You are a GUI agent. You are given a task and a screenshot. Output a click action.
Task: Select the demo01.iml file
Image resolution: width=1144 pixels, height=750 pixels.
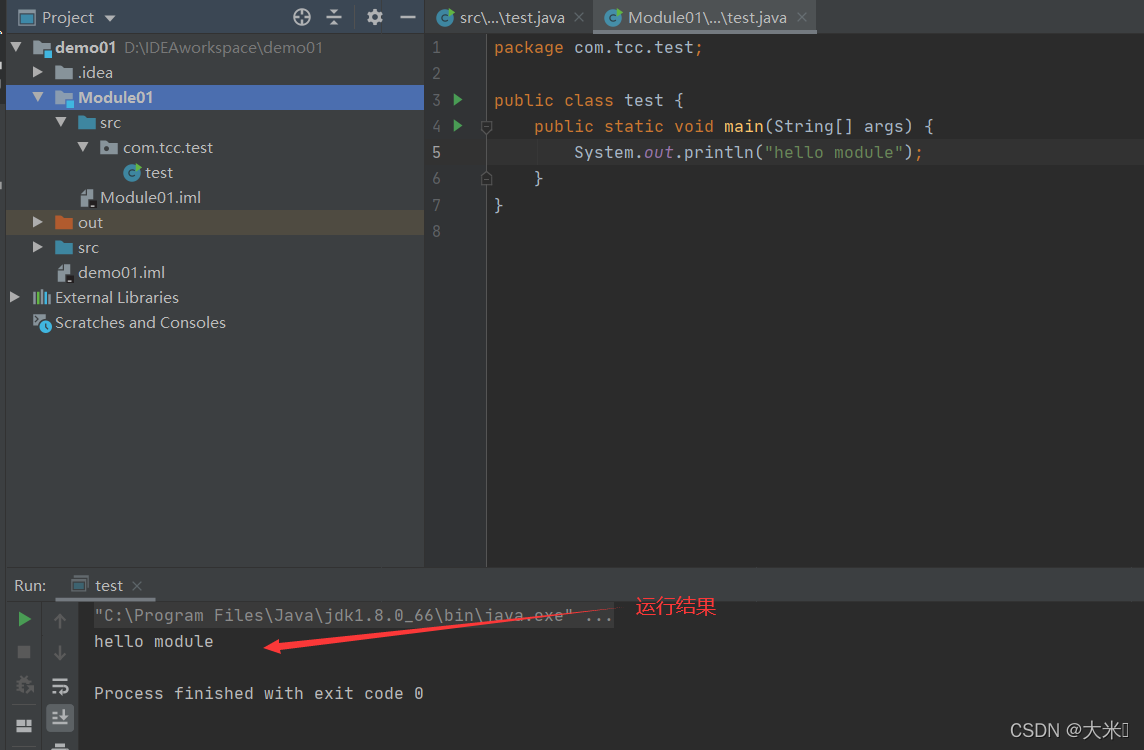tap(121, 272)
